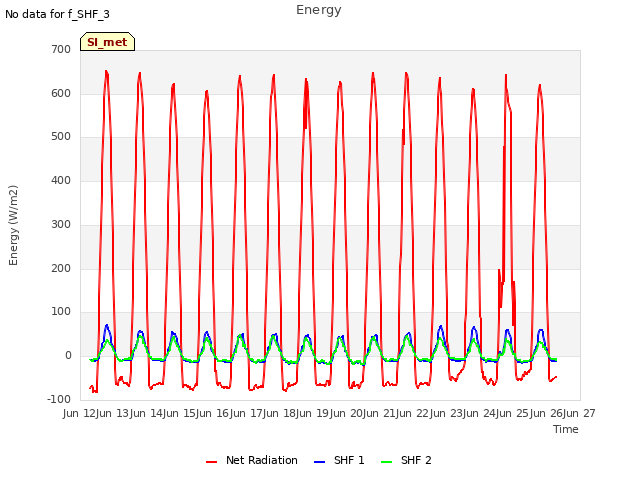
Task: Click the 200 y-axis tick label
Action: click(x=61, y=269)
